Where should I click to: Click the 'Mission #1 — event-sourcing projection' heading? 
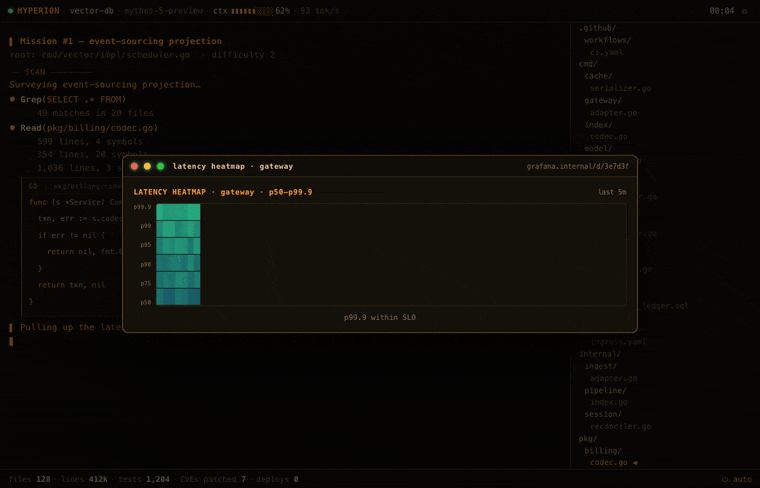(x=121, y=41)
